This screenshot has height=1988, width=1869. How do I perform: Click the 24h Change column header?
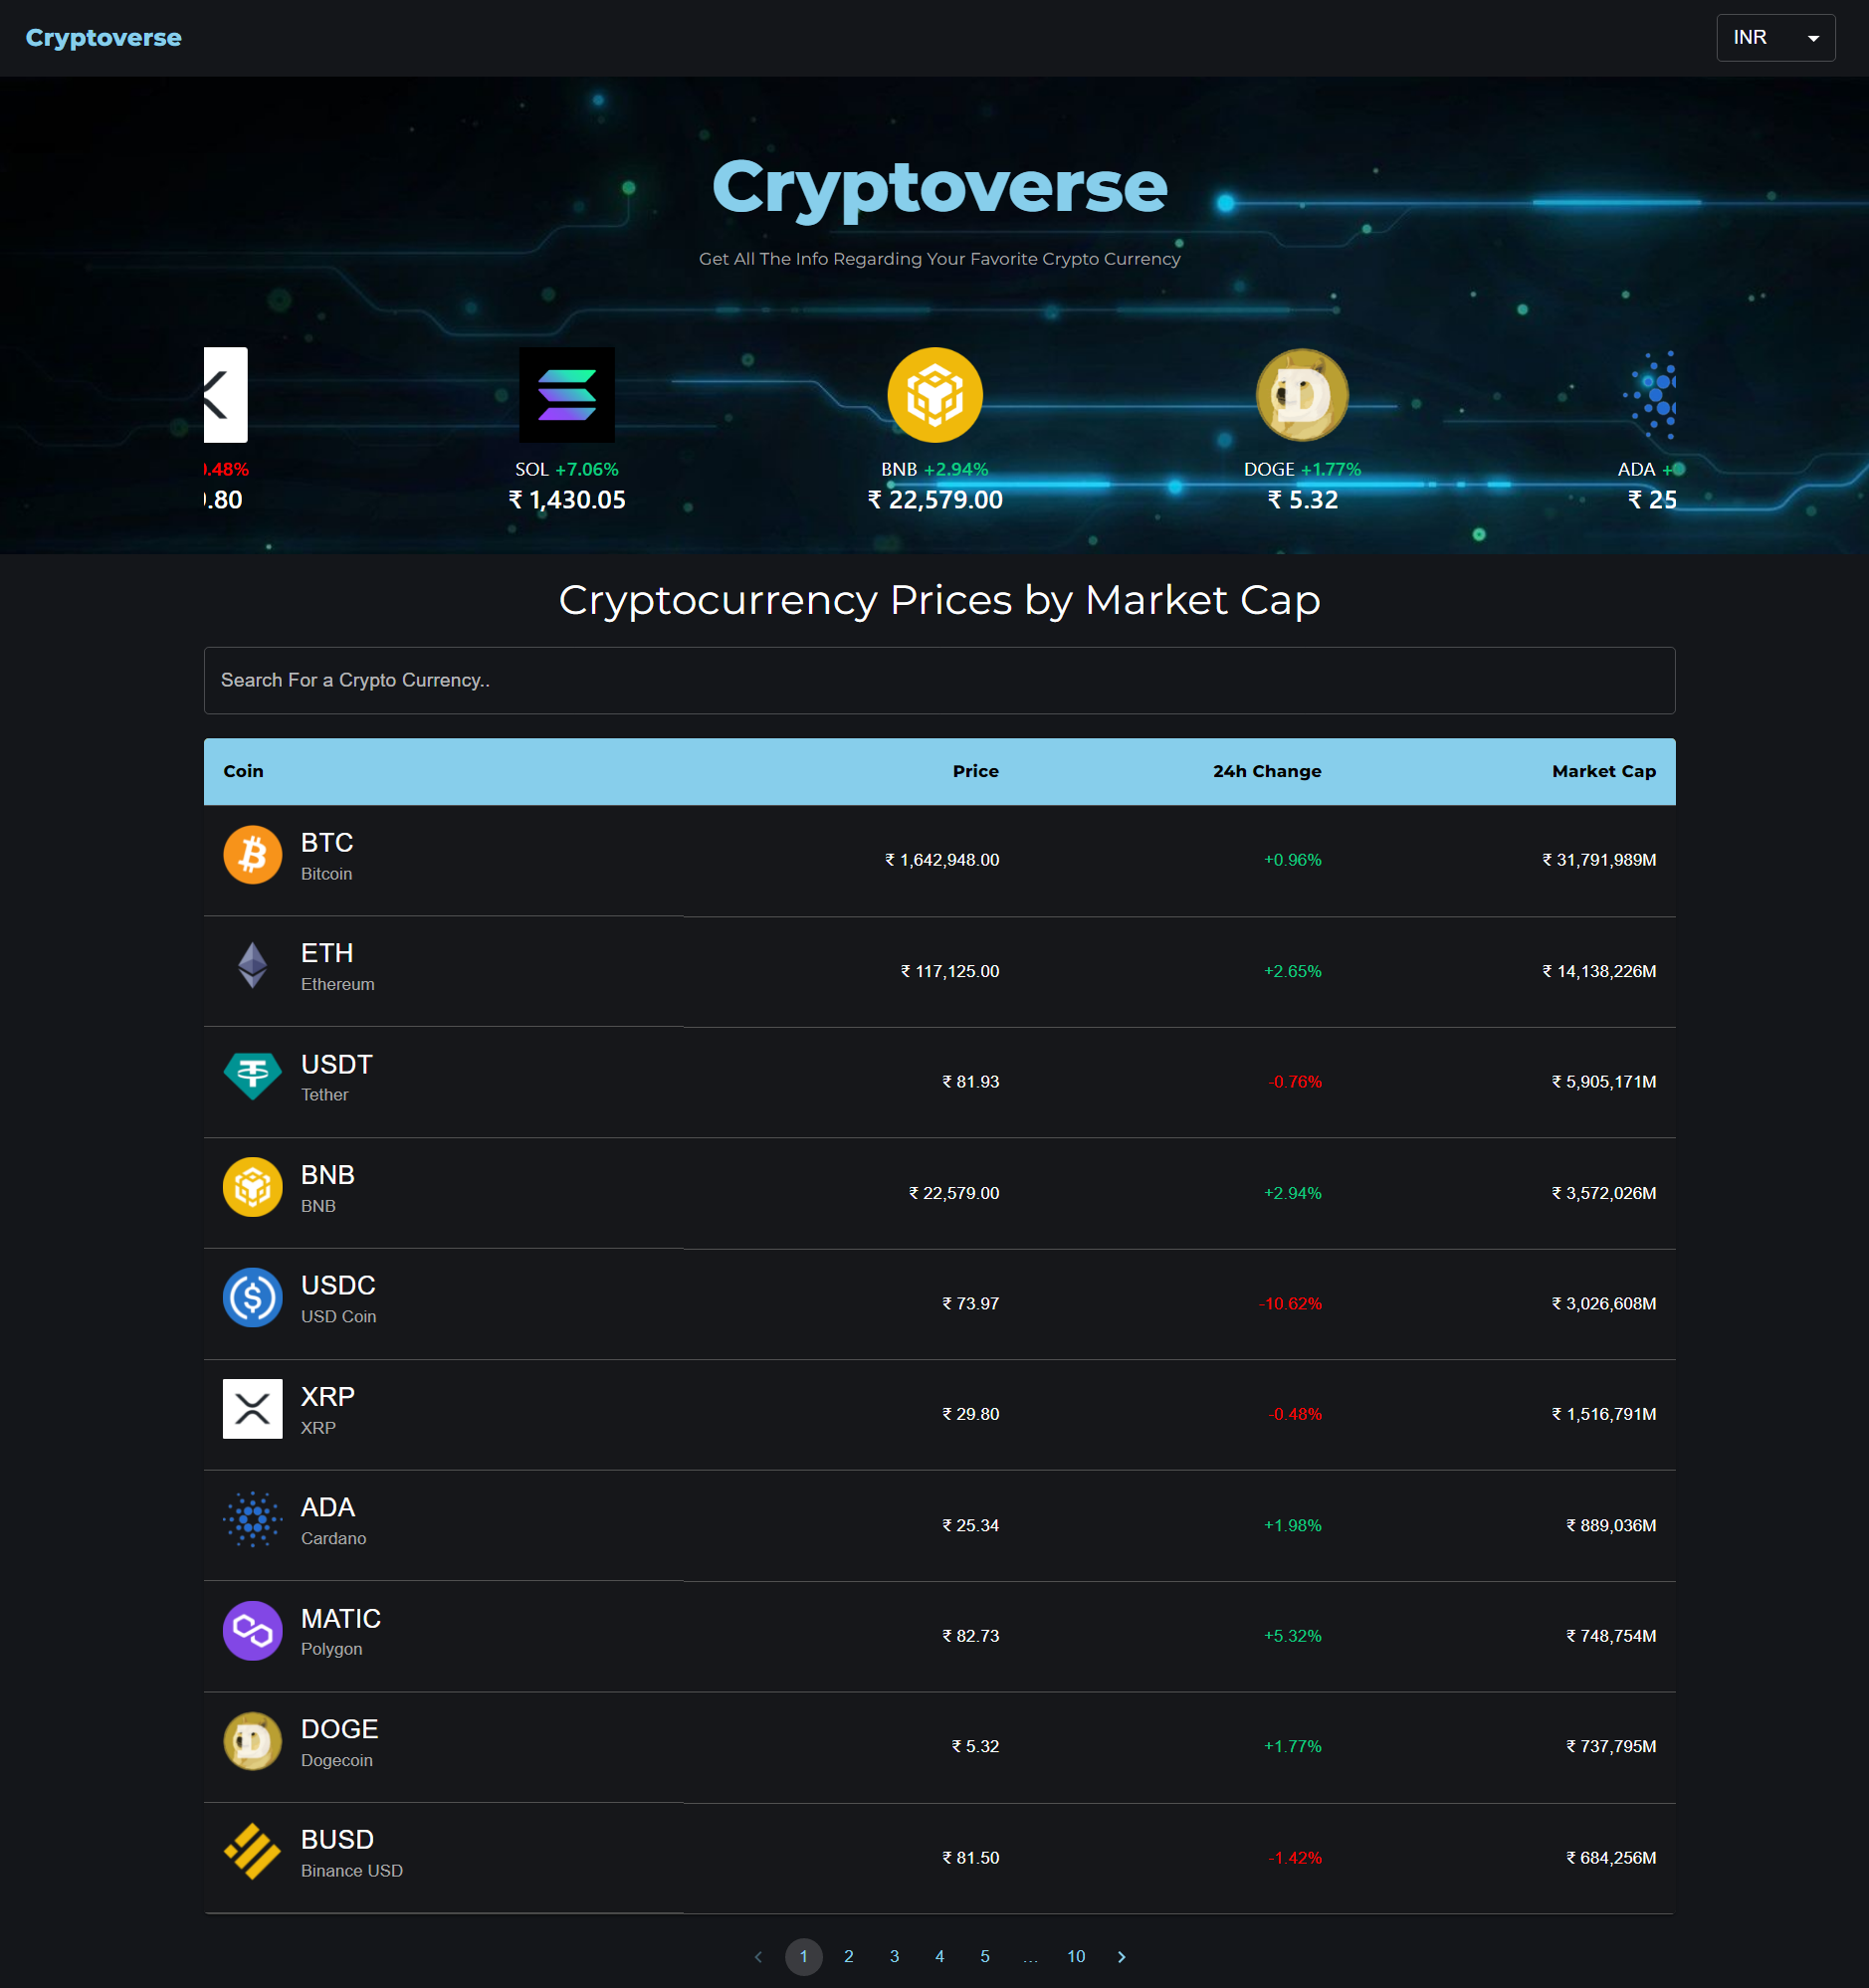pyautogui.click(x=1265, y=771)
